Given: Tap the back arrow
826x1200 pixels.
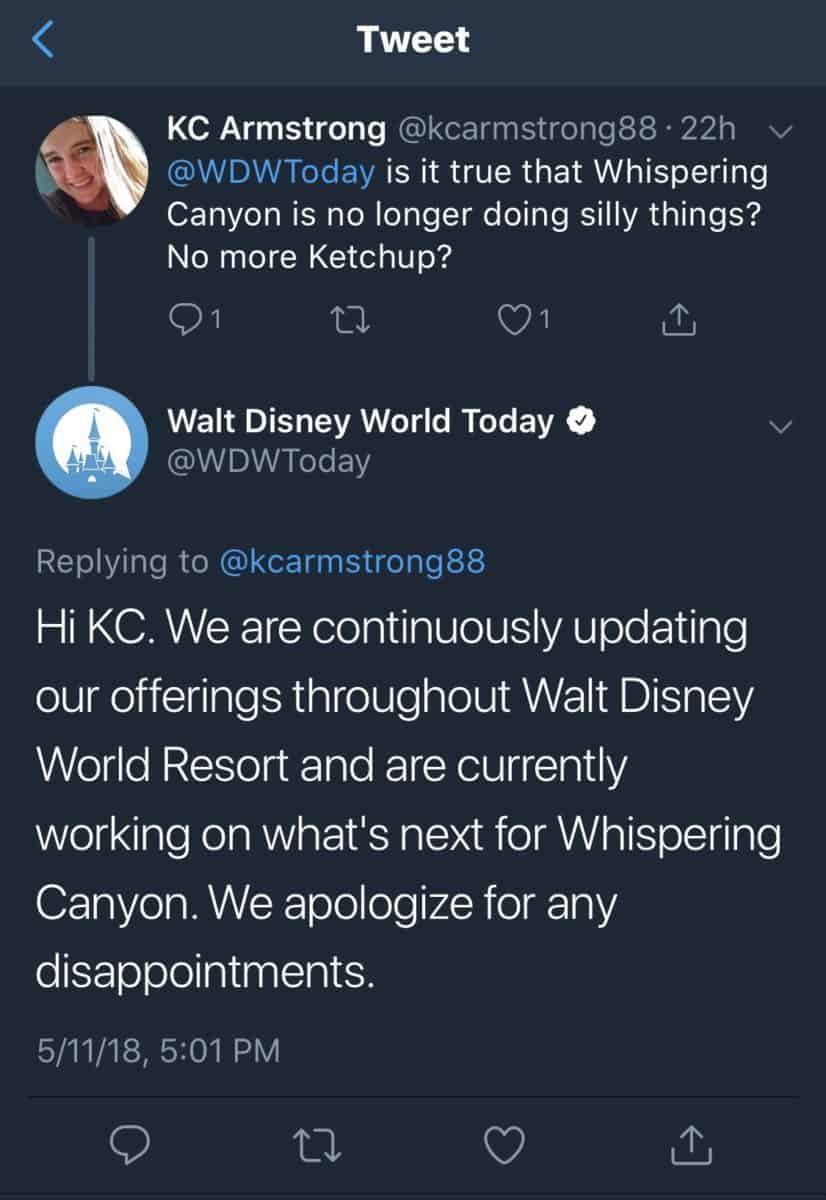Looking at the screenshot, I should tap(42, 40).
